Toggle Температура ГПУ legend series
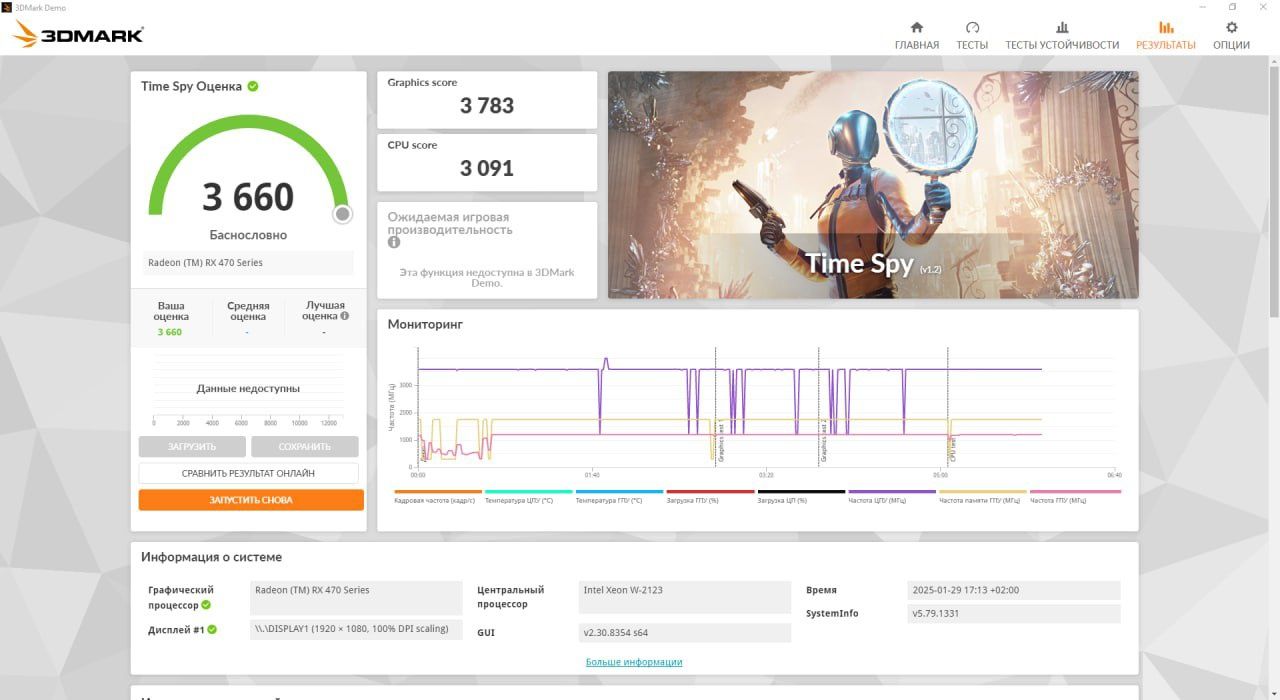This screenshot has height=700, width=1280. click(x=619, y=496)
